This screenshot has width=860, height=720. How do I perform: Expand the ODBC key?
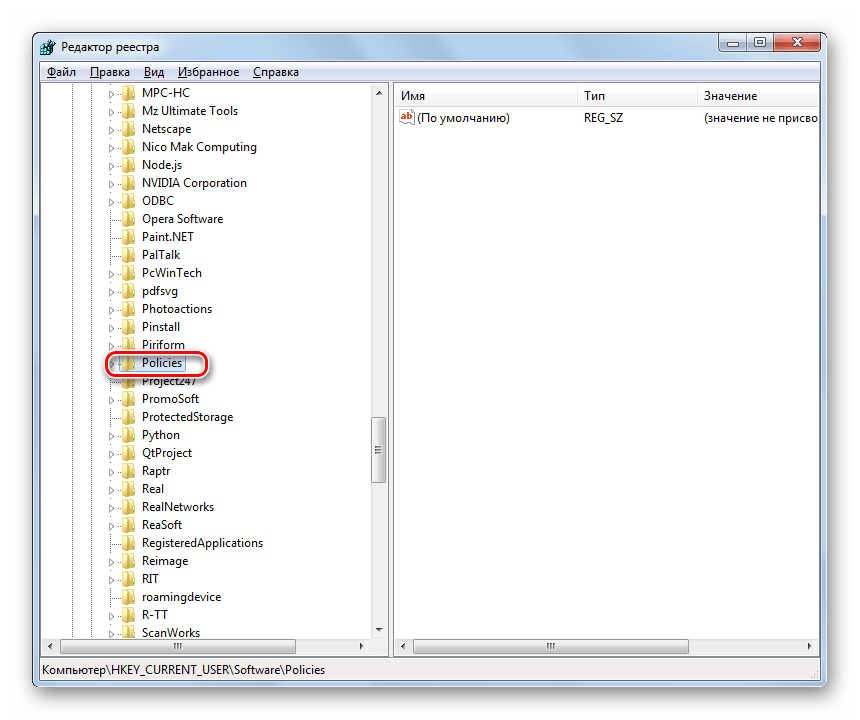(x=111, y=202)
